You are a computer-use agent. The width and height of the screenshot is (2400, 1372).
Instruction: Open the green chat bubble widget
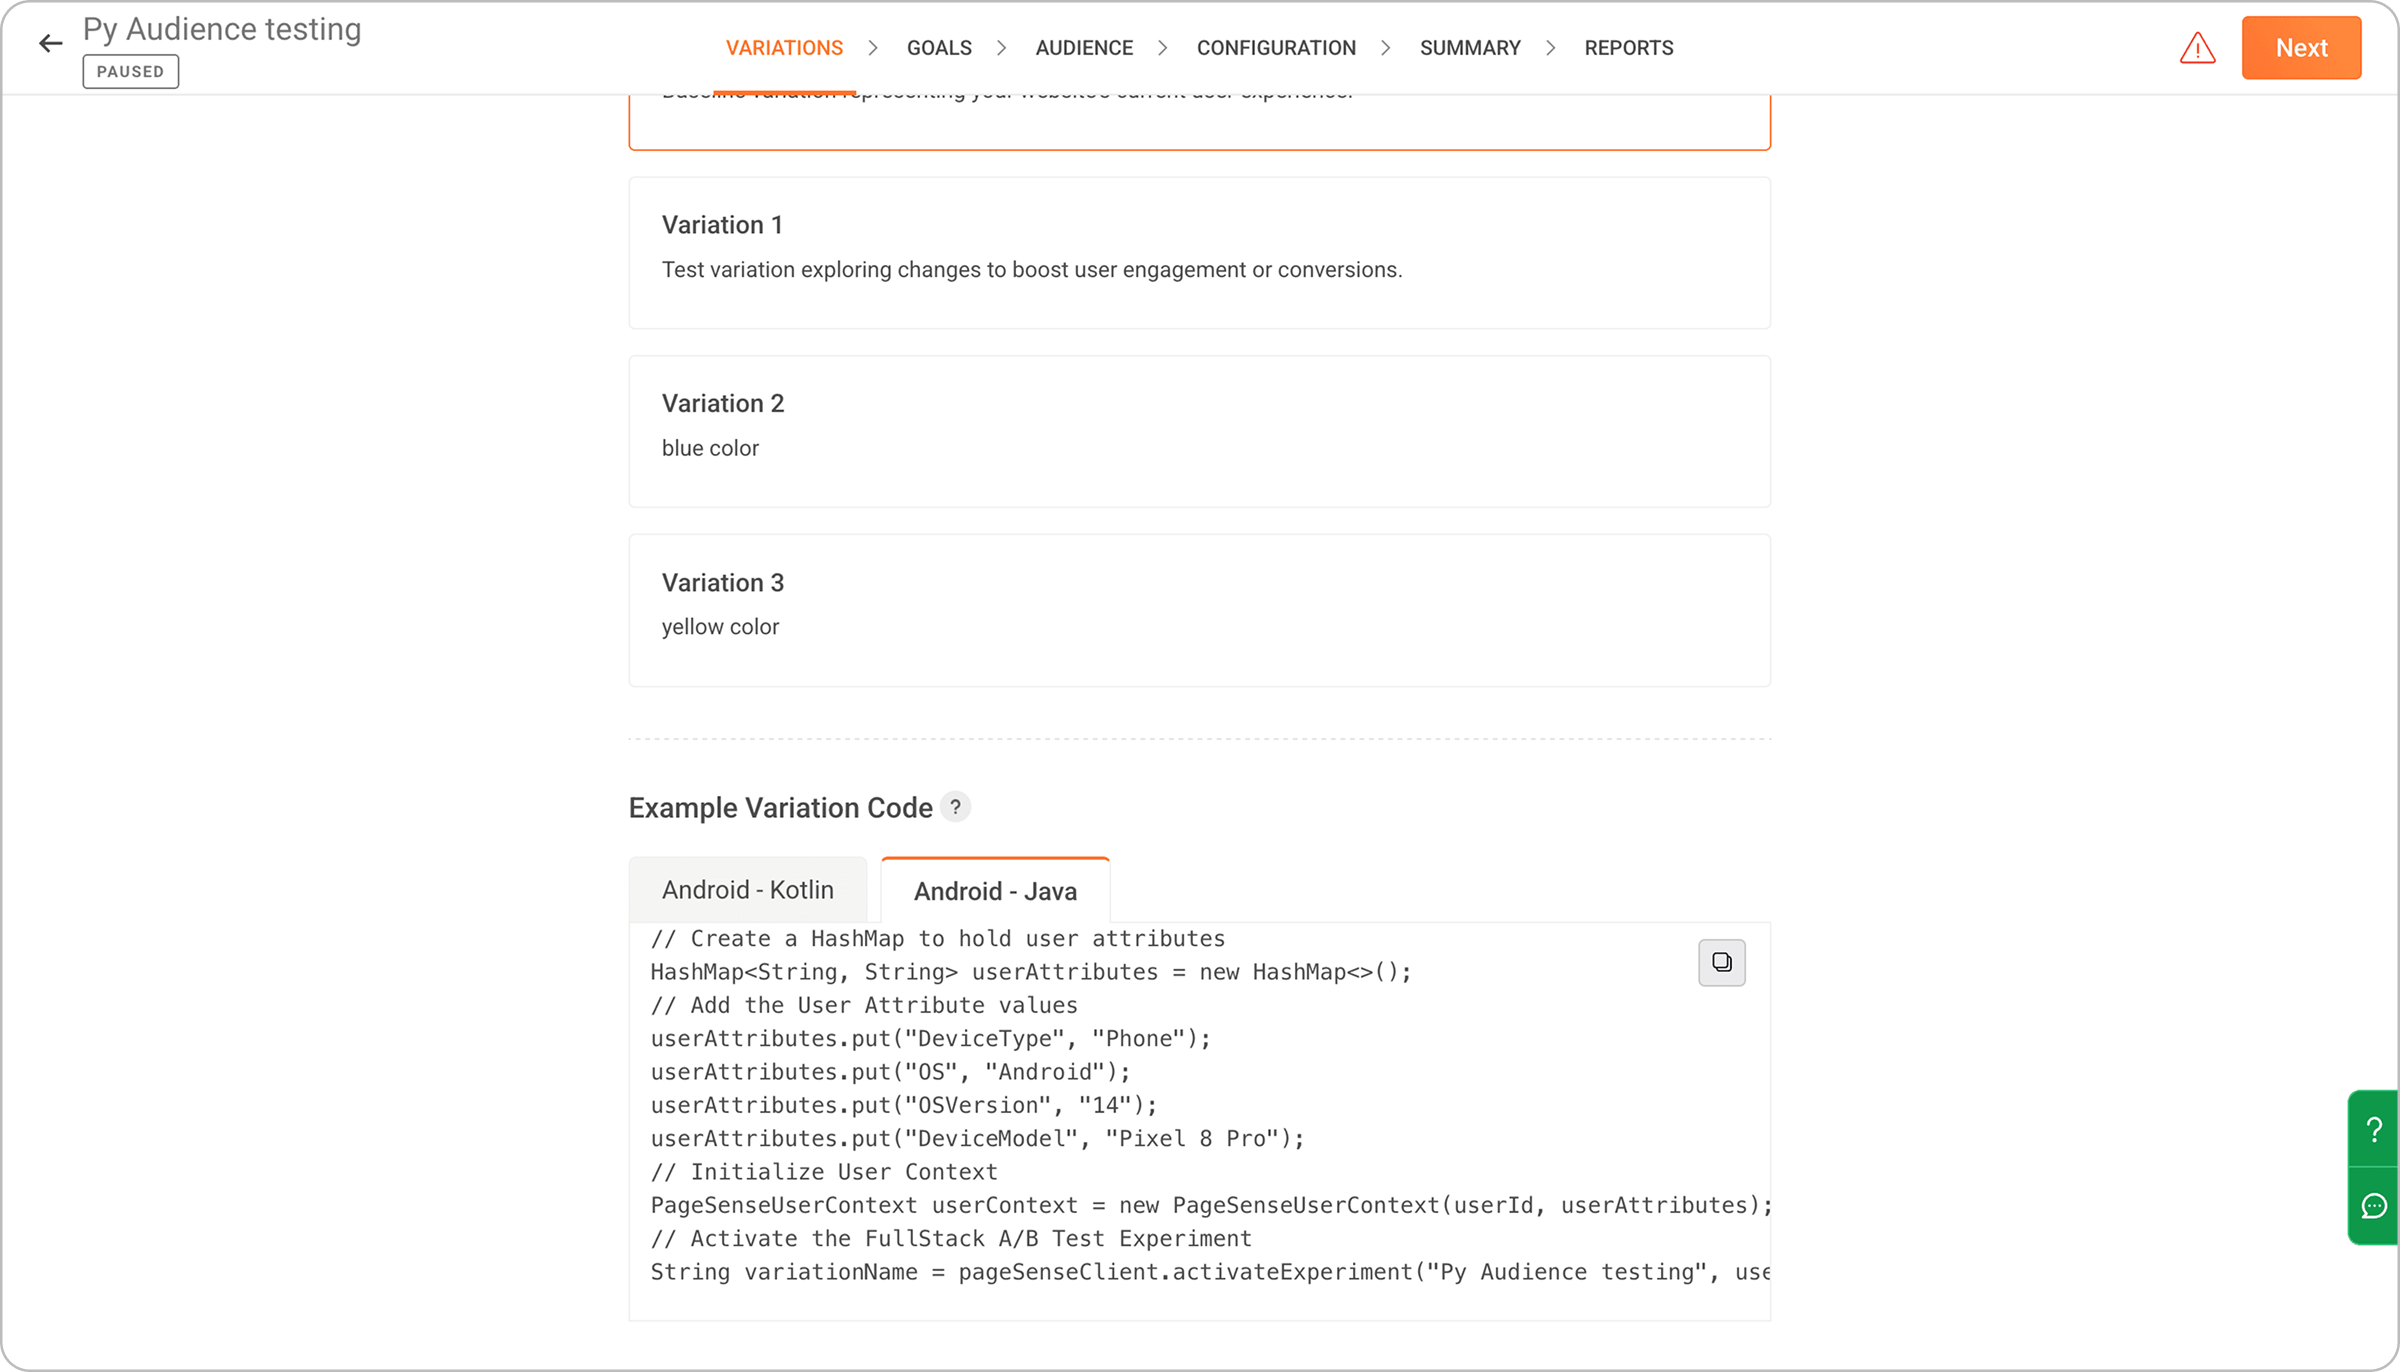tap(2373, 1206)
